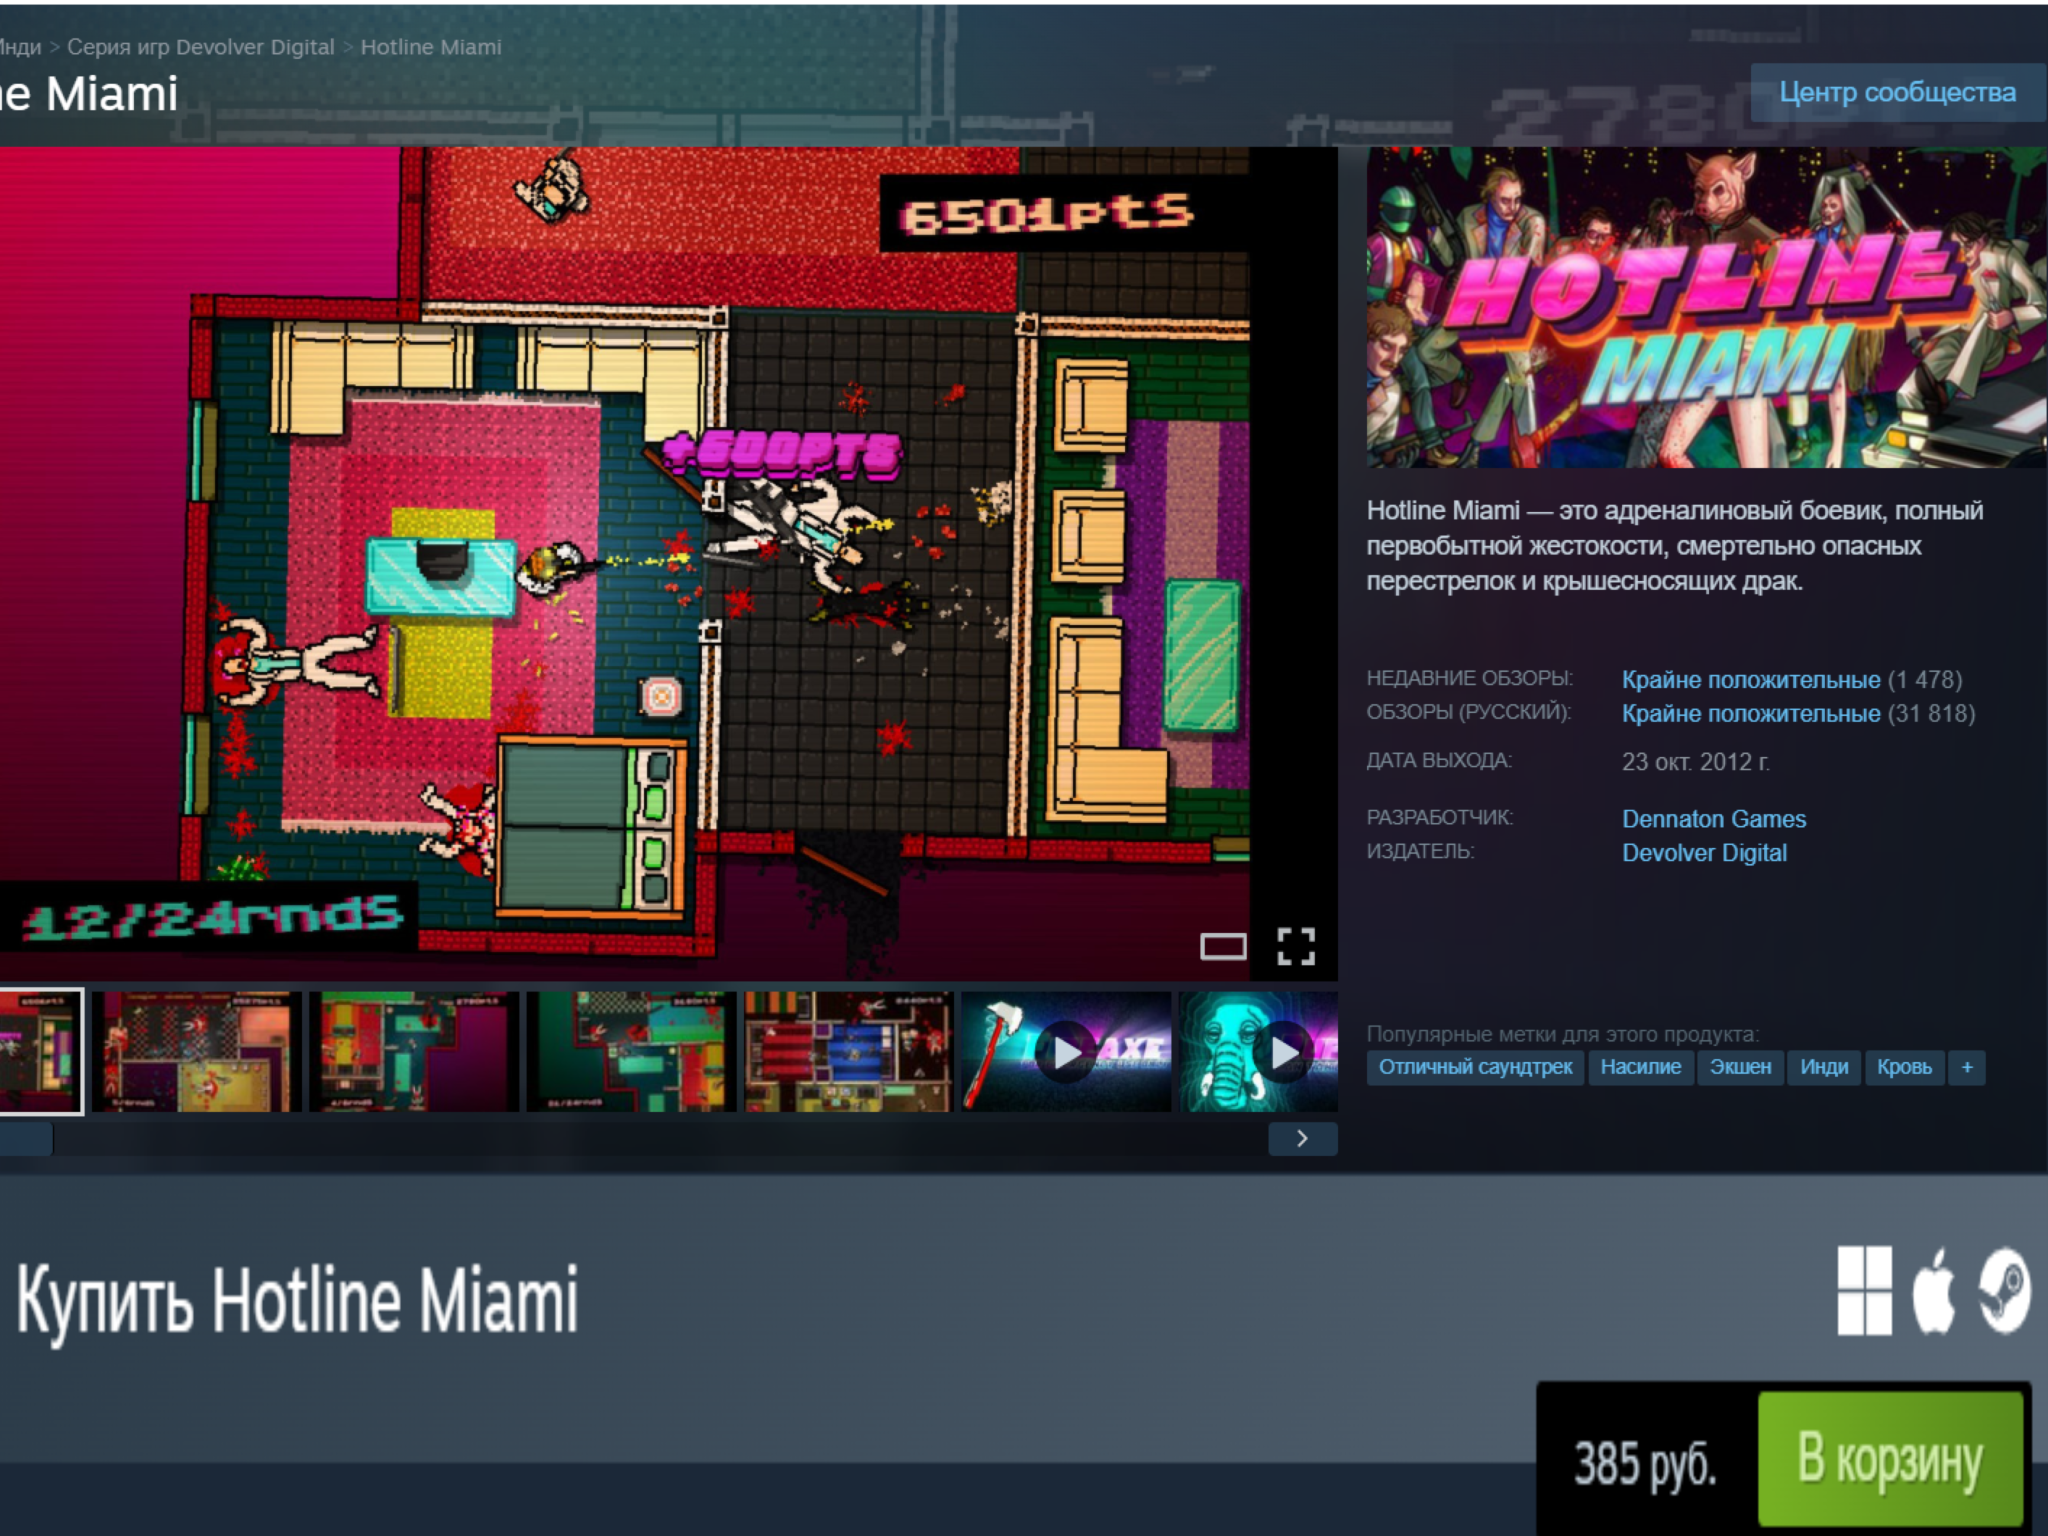Click the НЕДАВНИЕ ОБЗОРЫ label
The image size is (2048, 1536).
click(x=1470, y=678)
